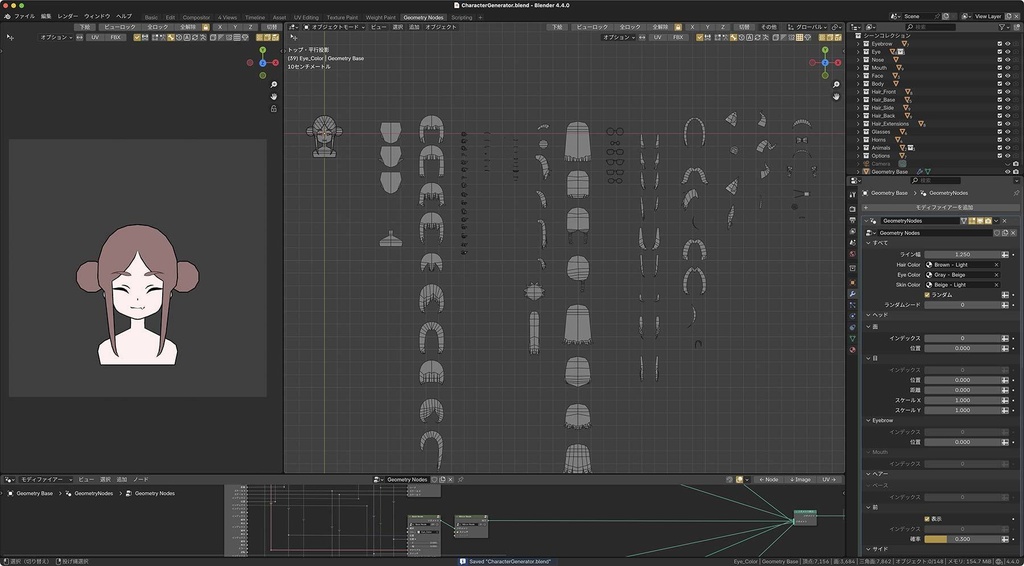Open the Object properties orange square tab
Image resolution: width=1024 pixels, height=566 pixels.
click(x=852, y=283)
